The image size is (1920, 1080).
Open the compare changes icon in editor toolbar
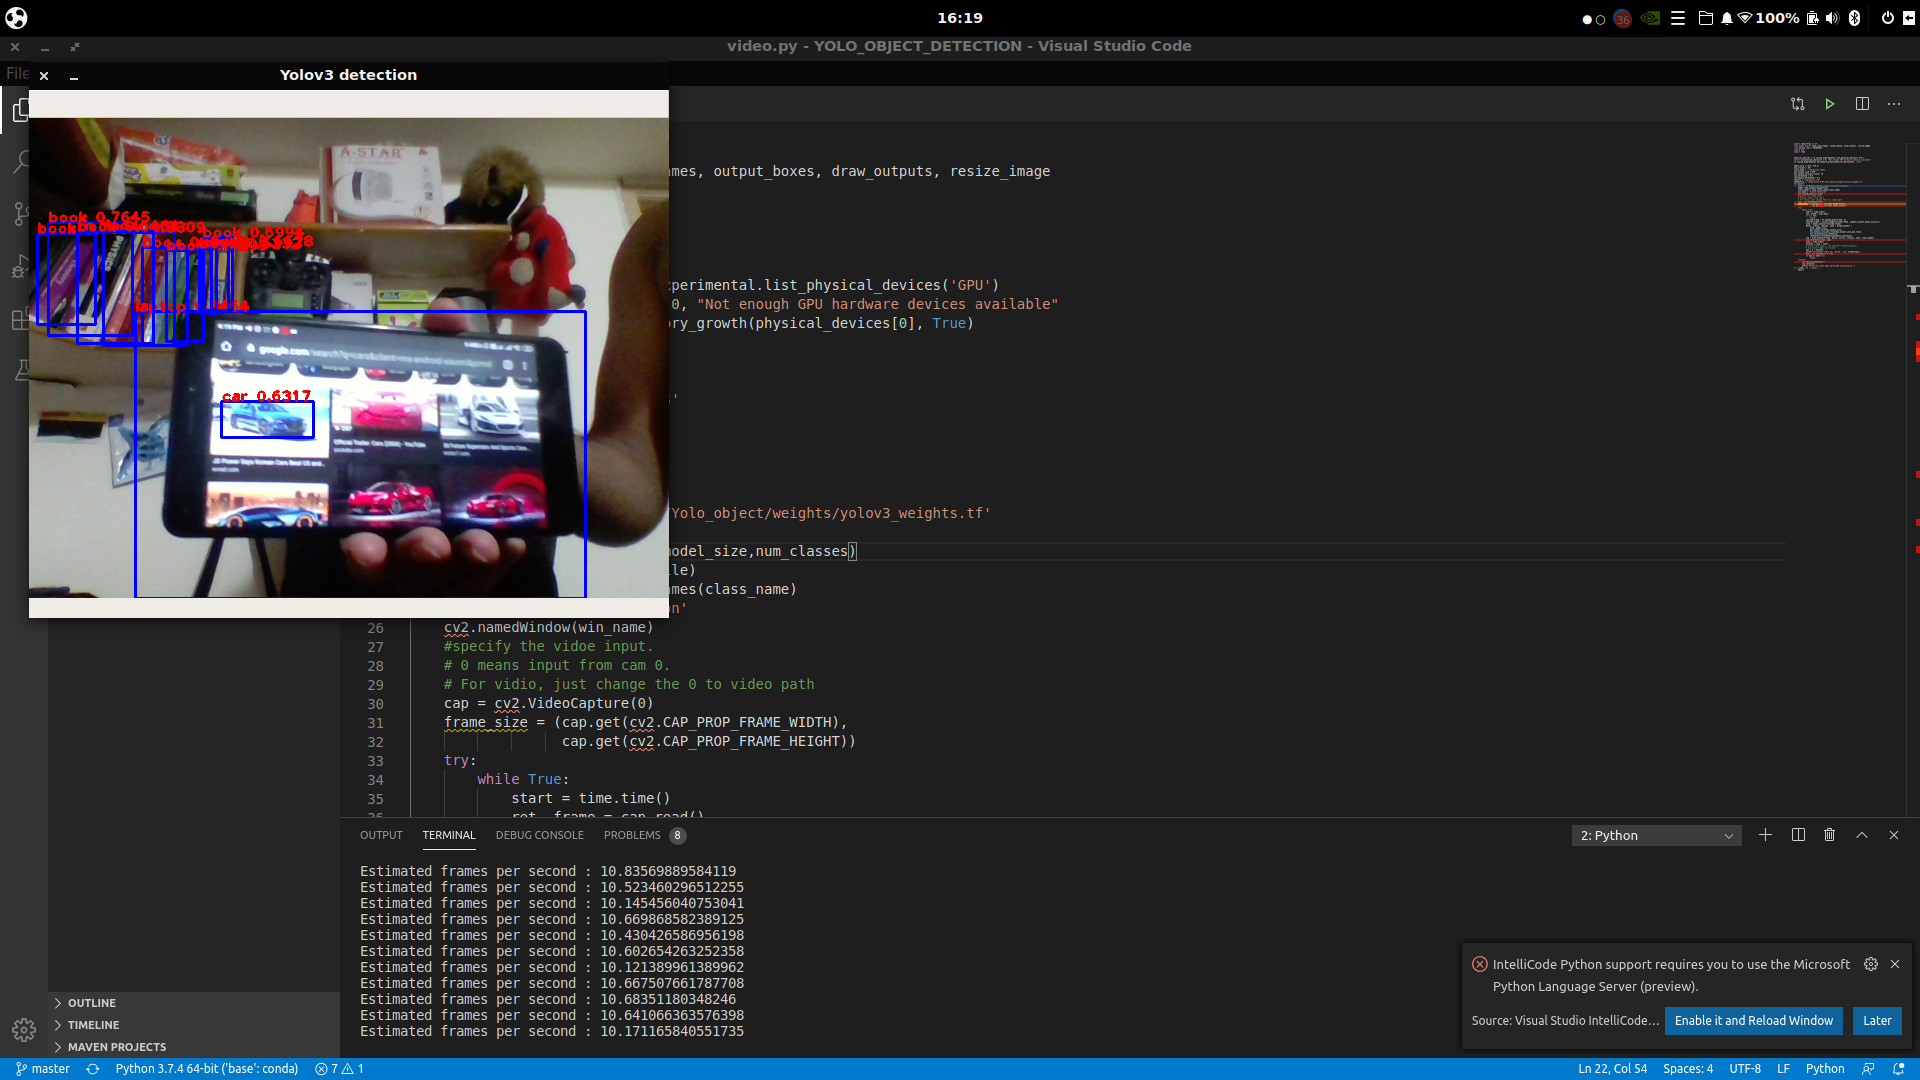click(1797, 104)
